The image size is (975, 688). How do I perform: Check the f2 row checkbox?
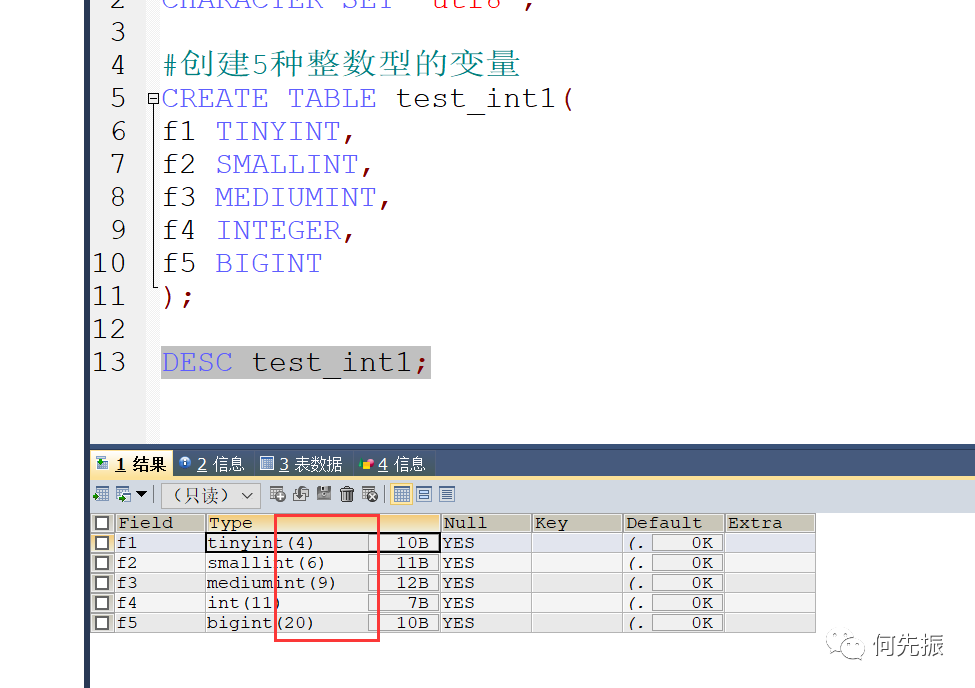click(103, 563)
